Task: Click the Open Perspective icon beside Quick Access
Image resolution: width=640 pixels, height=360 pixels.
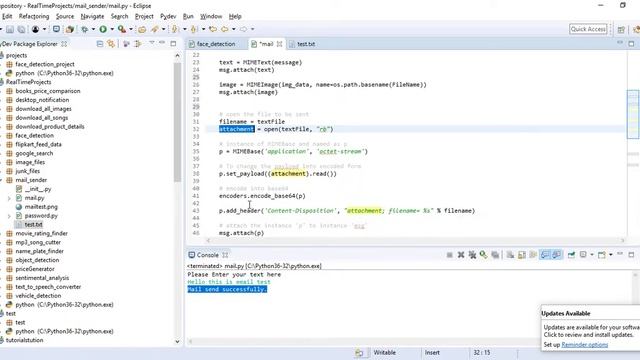Action: tap(621, 29)
